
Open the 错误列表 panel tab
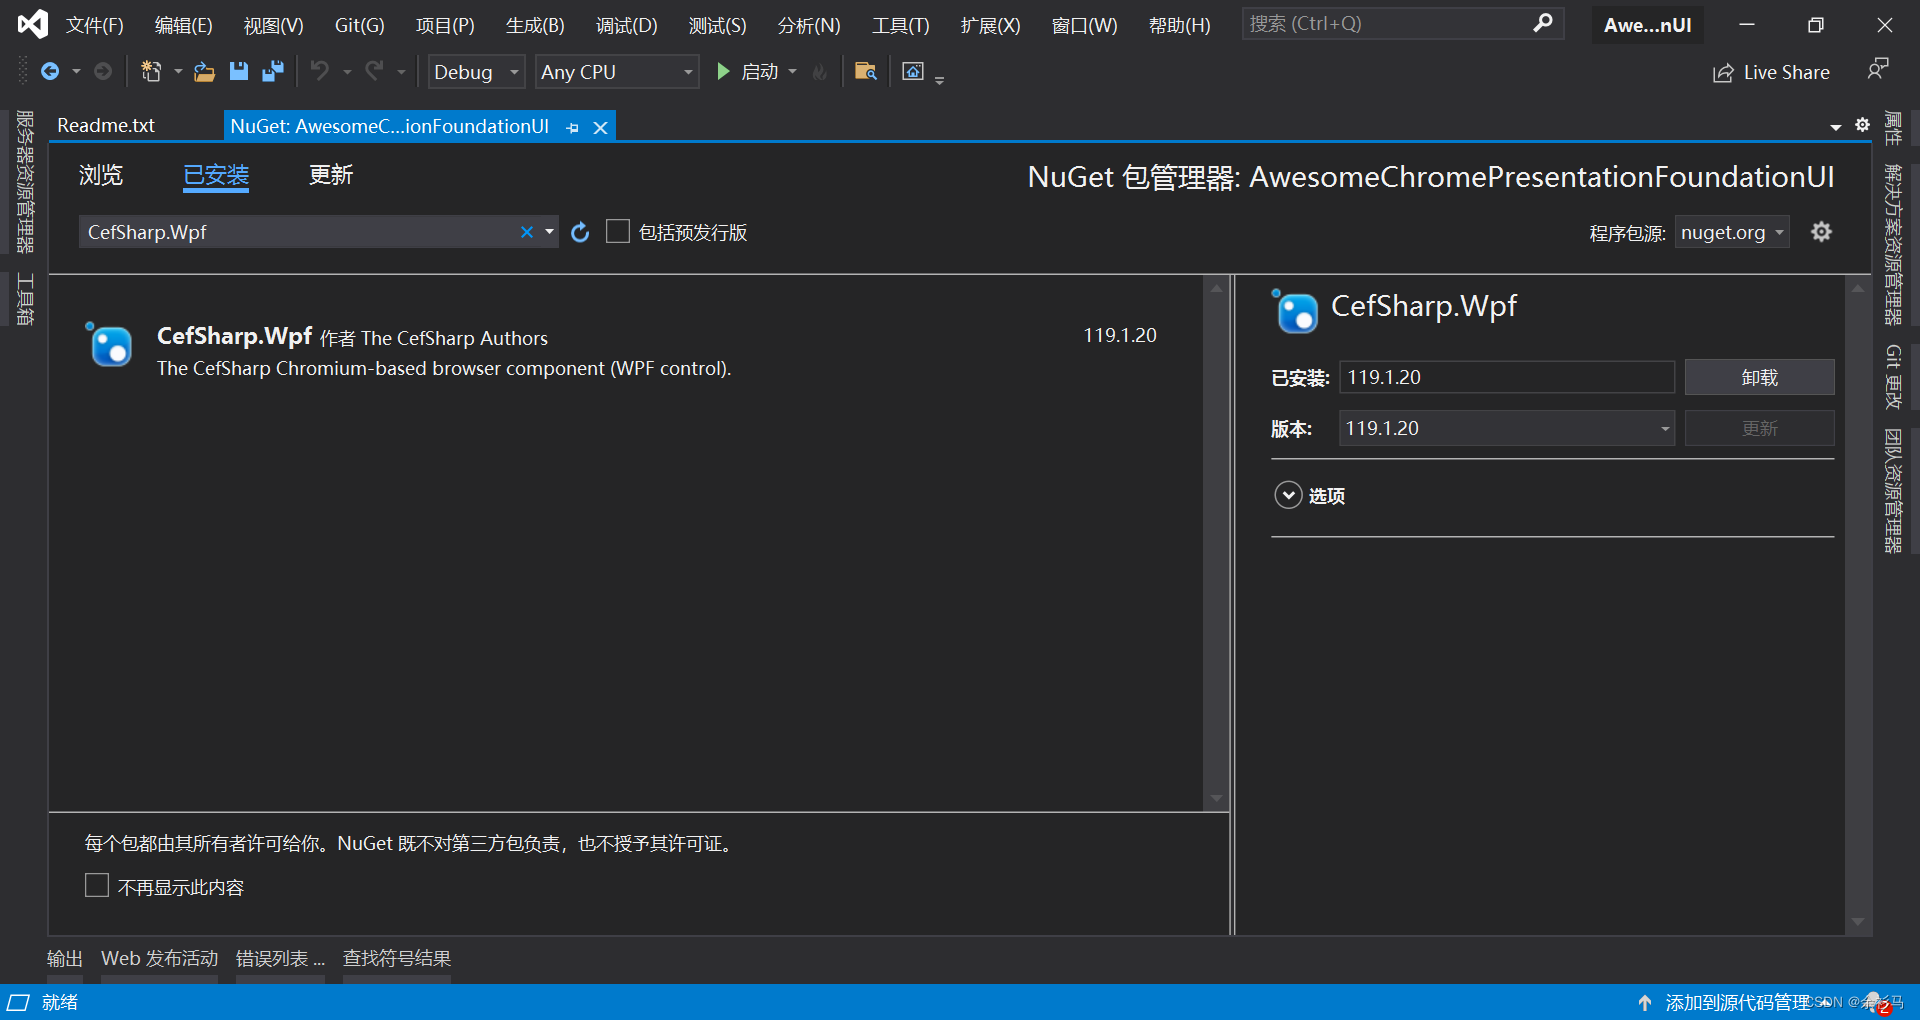coord(280,958)
